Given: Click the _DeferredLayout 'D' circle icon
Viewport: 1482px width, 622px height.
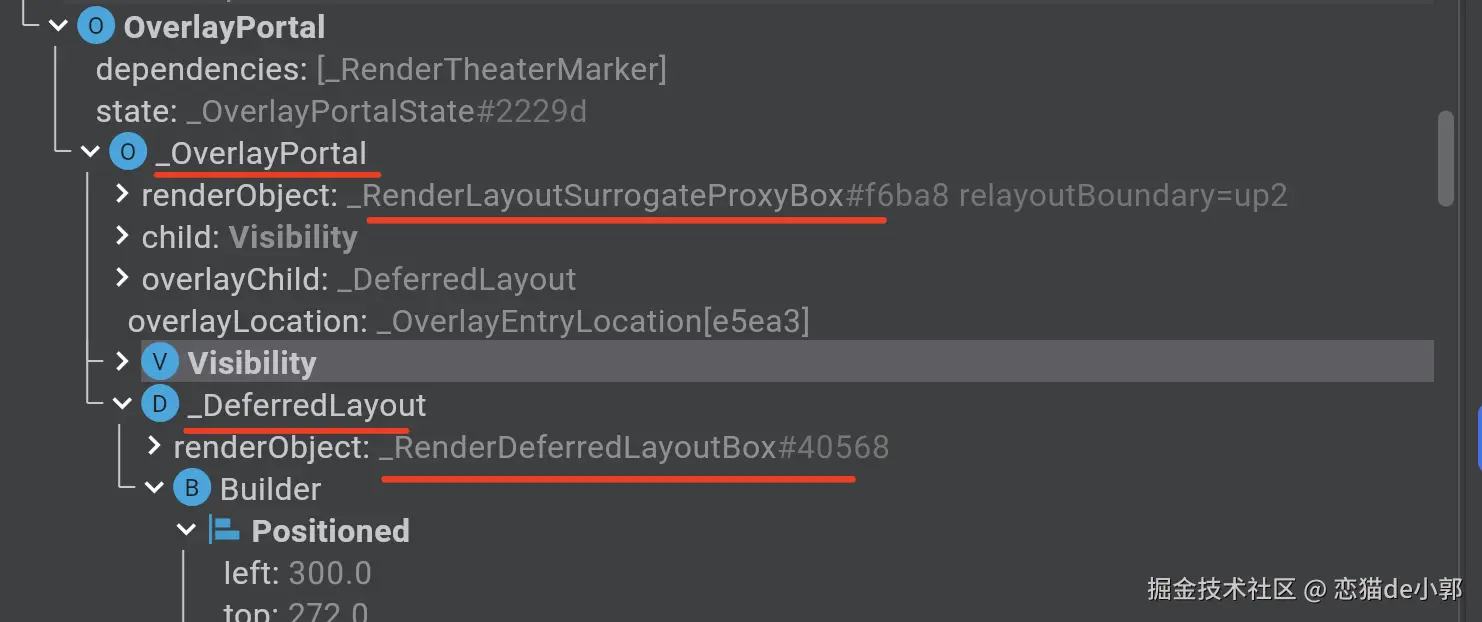Looking at the screenshot, I should (x=159, y=405).
